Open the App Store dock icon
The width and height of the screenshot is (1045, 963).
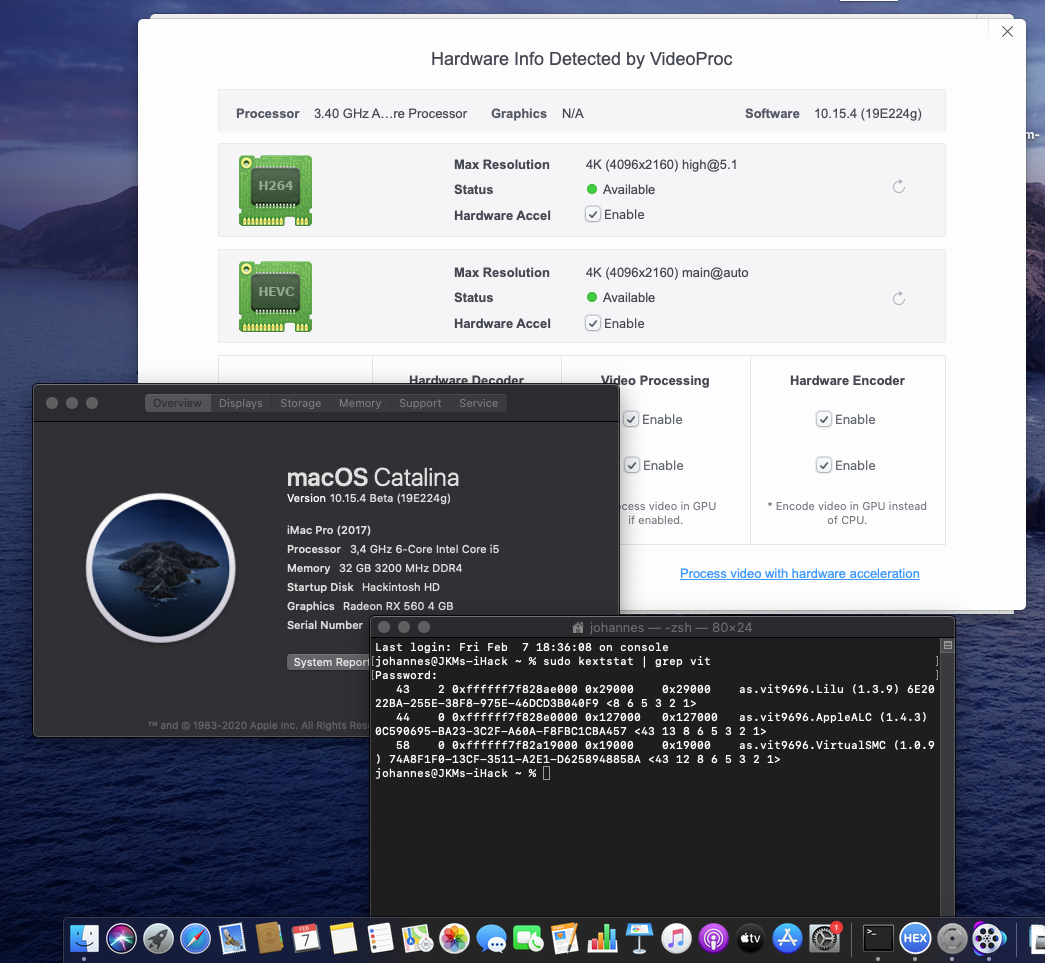coord(787,938)
